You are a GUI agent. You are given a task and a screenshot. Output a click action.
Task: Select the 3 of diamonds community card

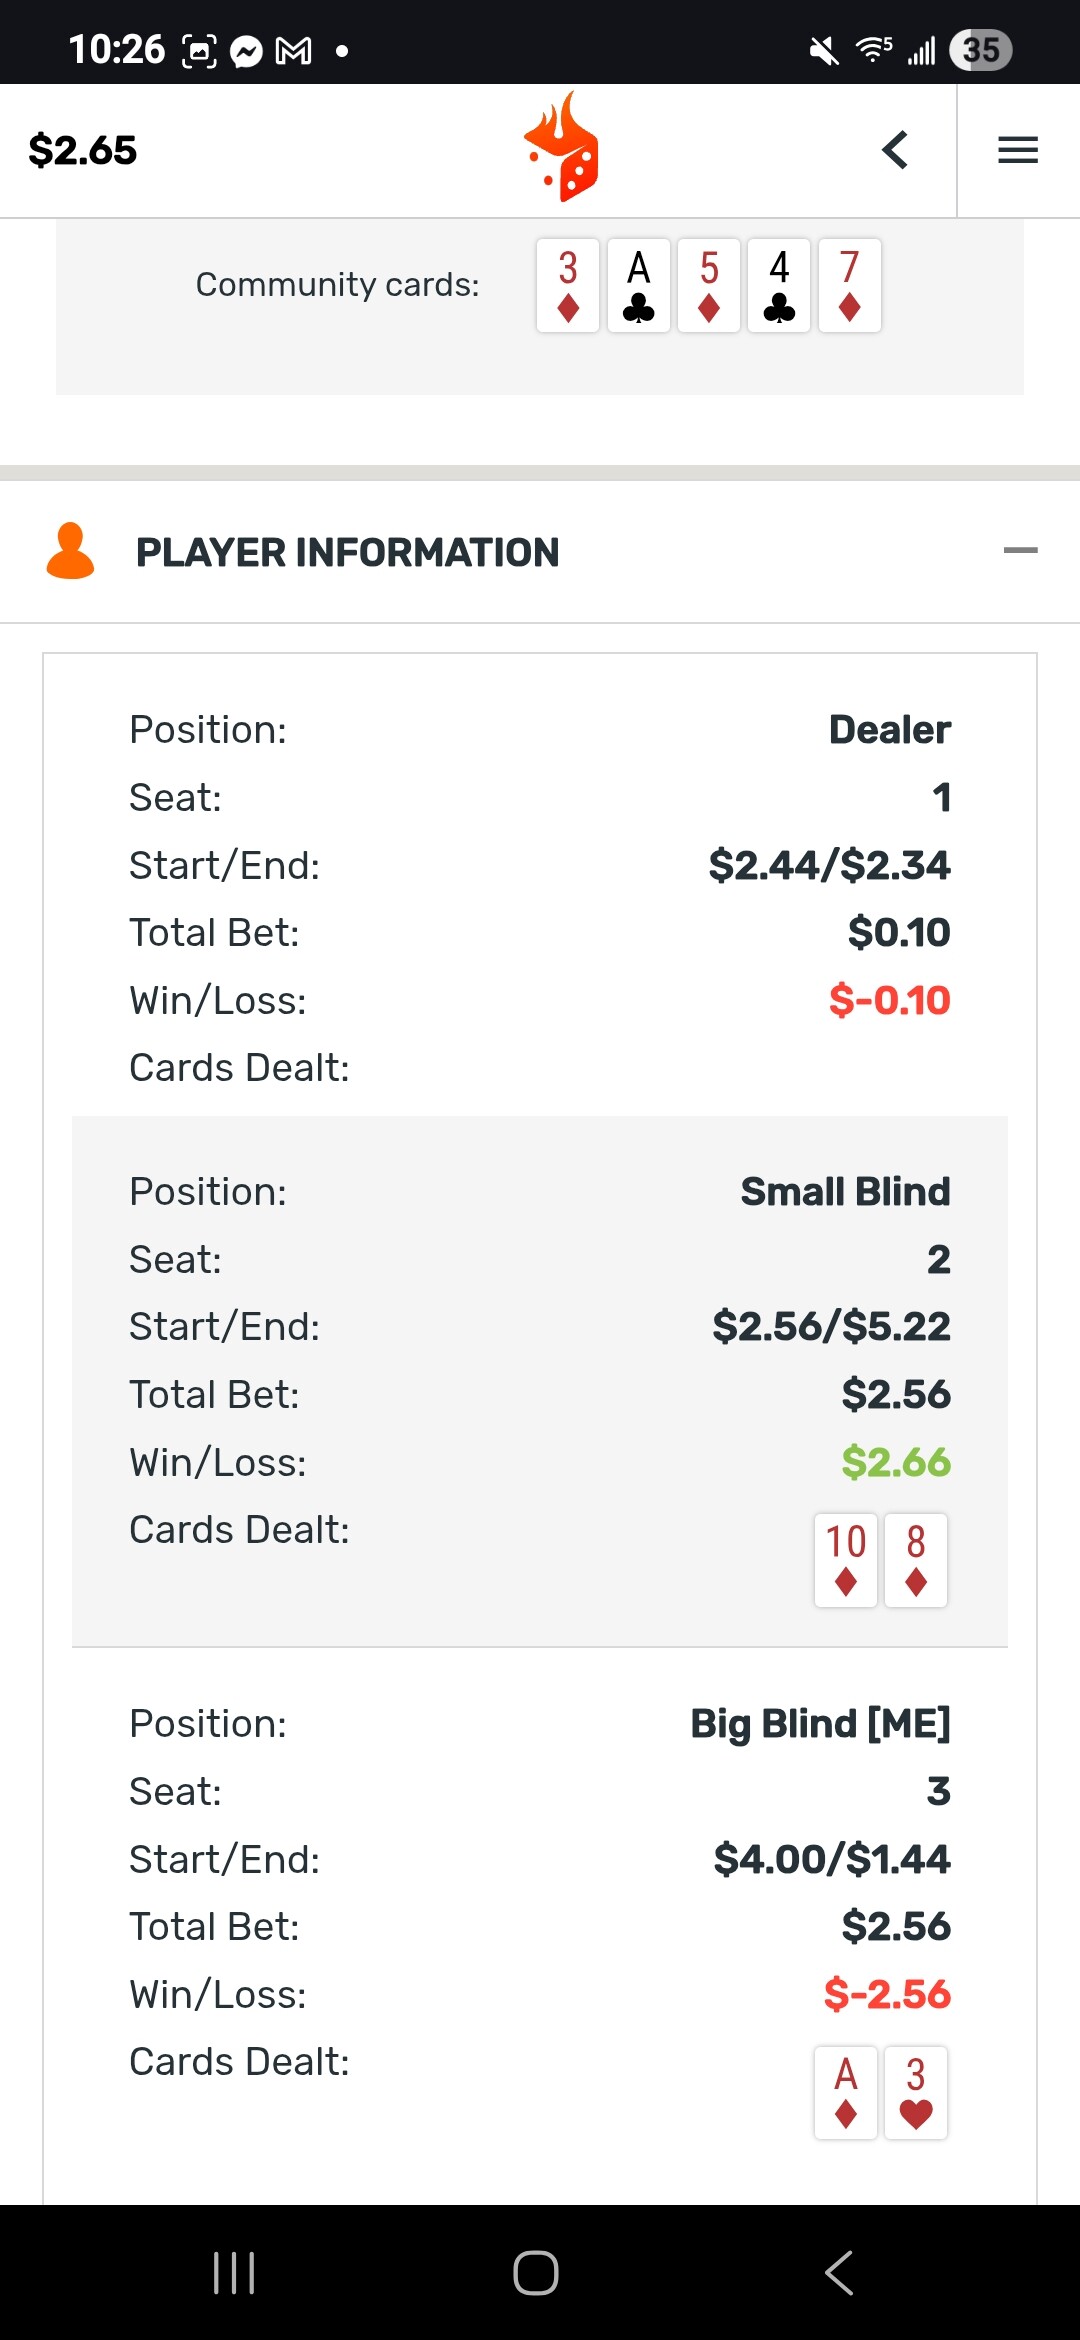point(568,285)
